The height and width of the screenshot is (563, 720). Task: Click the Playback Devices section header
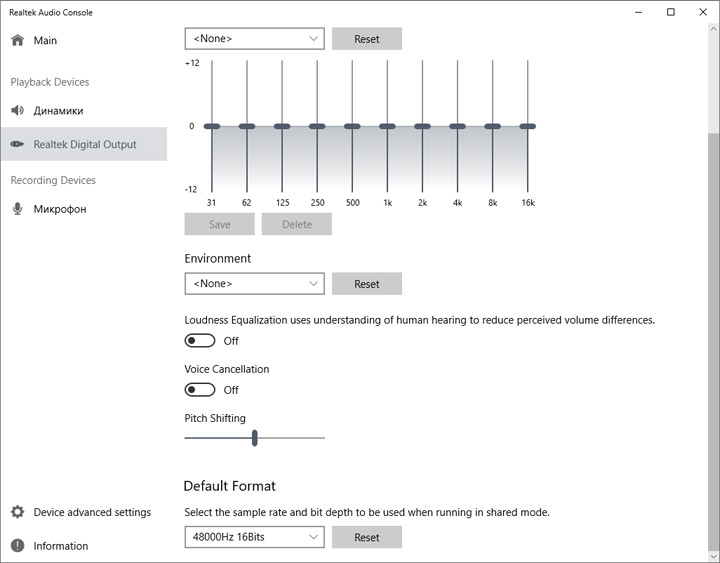tap(50, 82)
